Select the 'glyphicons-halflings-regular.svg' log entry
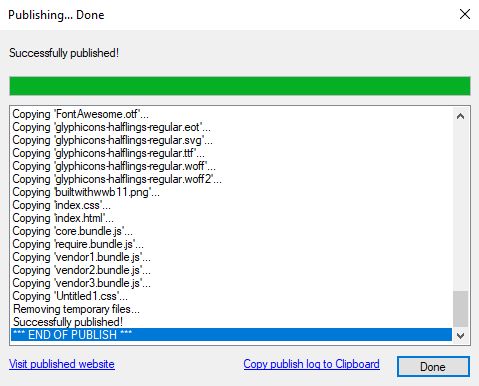The height and width of the screenshot is (386, 479). coord(231,140)
